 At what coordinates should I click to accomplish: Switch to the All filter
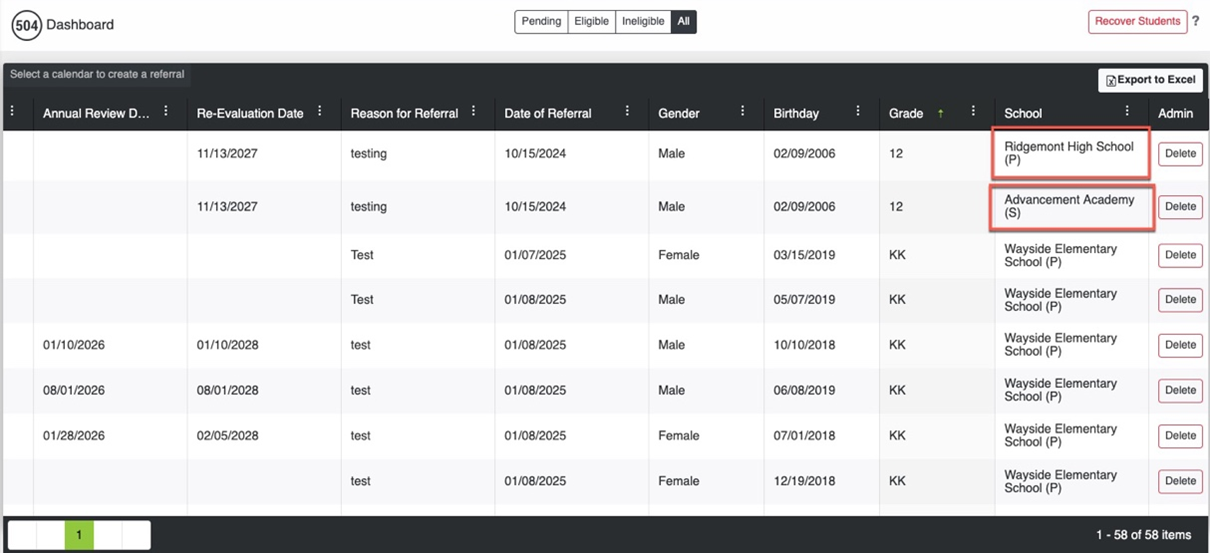[683, 21]
